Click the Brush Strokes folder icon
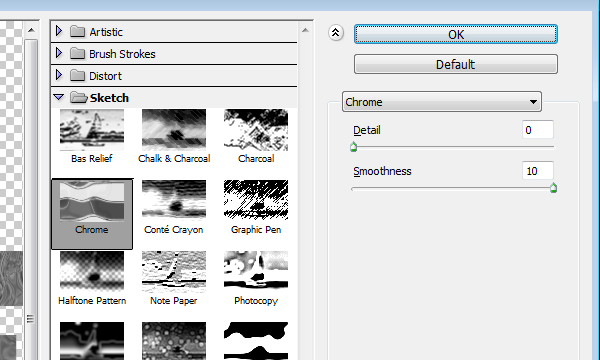Viewport: 600px width, 360px height. (x=78, y=54)
